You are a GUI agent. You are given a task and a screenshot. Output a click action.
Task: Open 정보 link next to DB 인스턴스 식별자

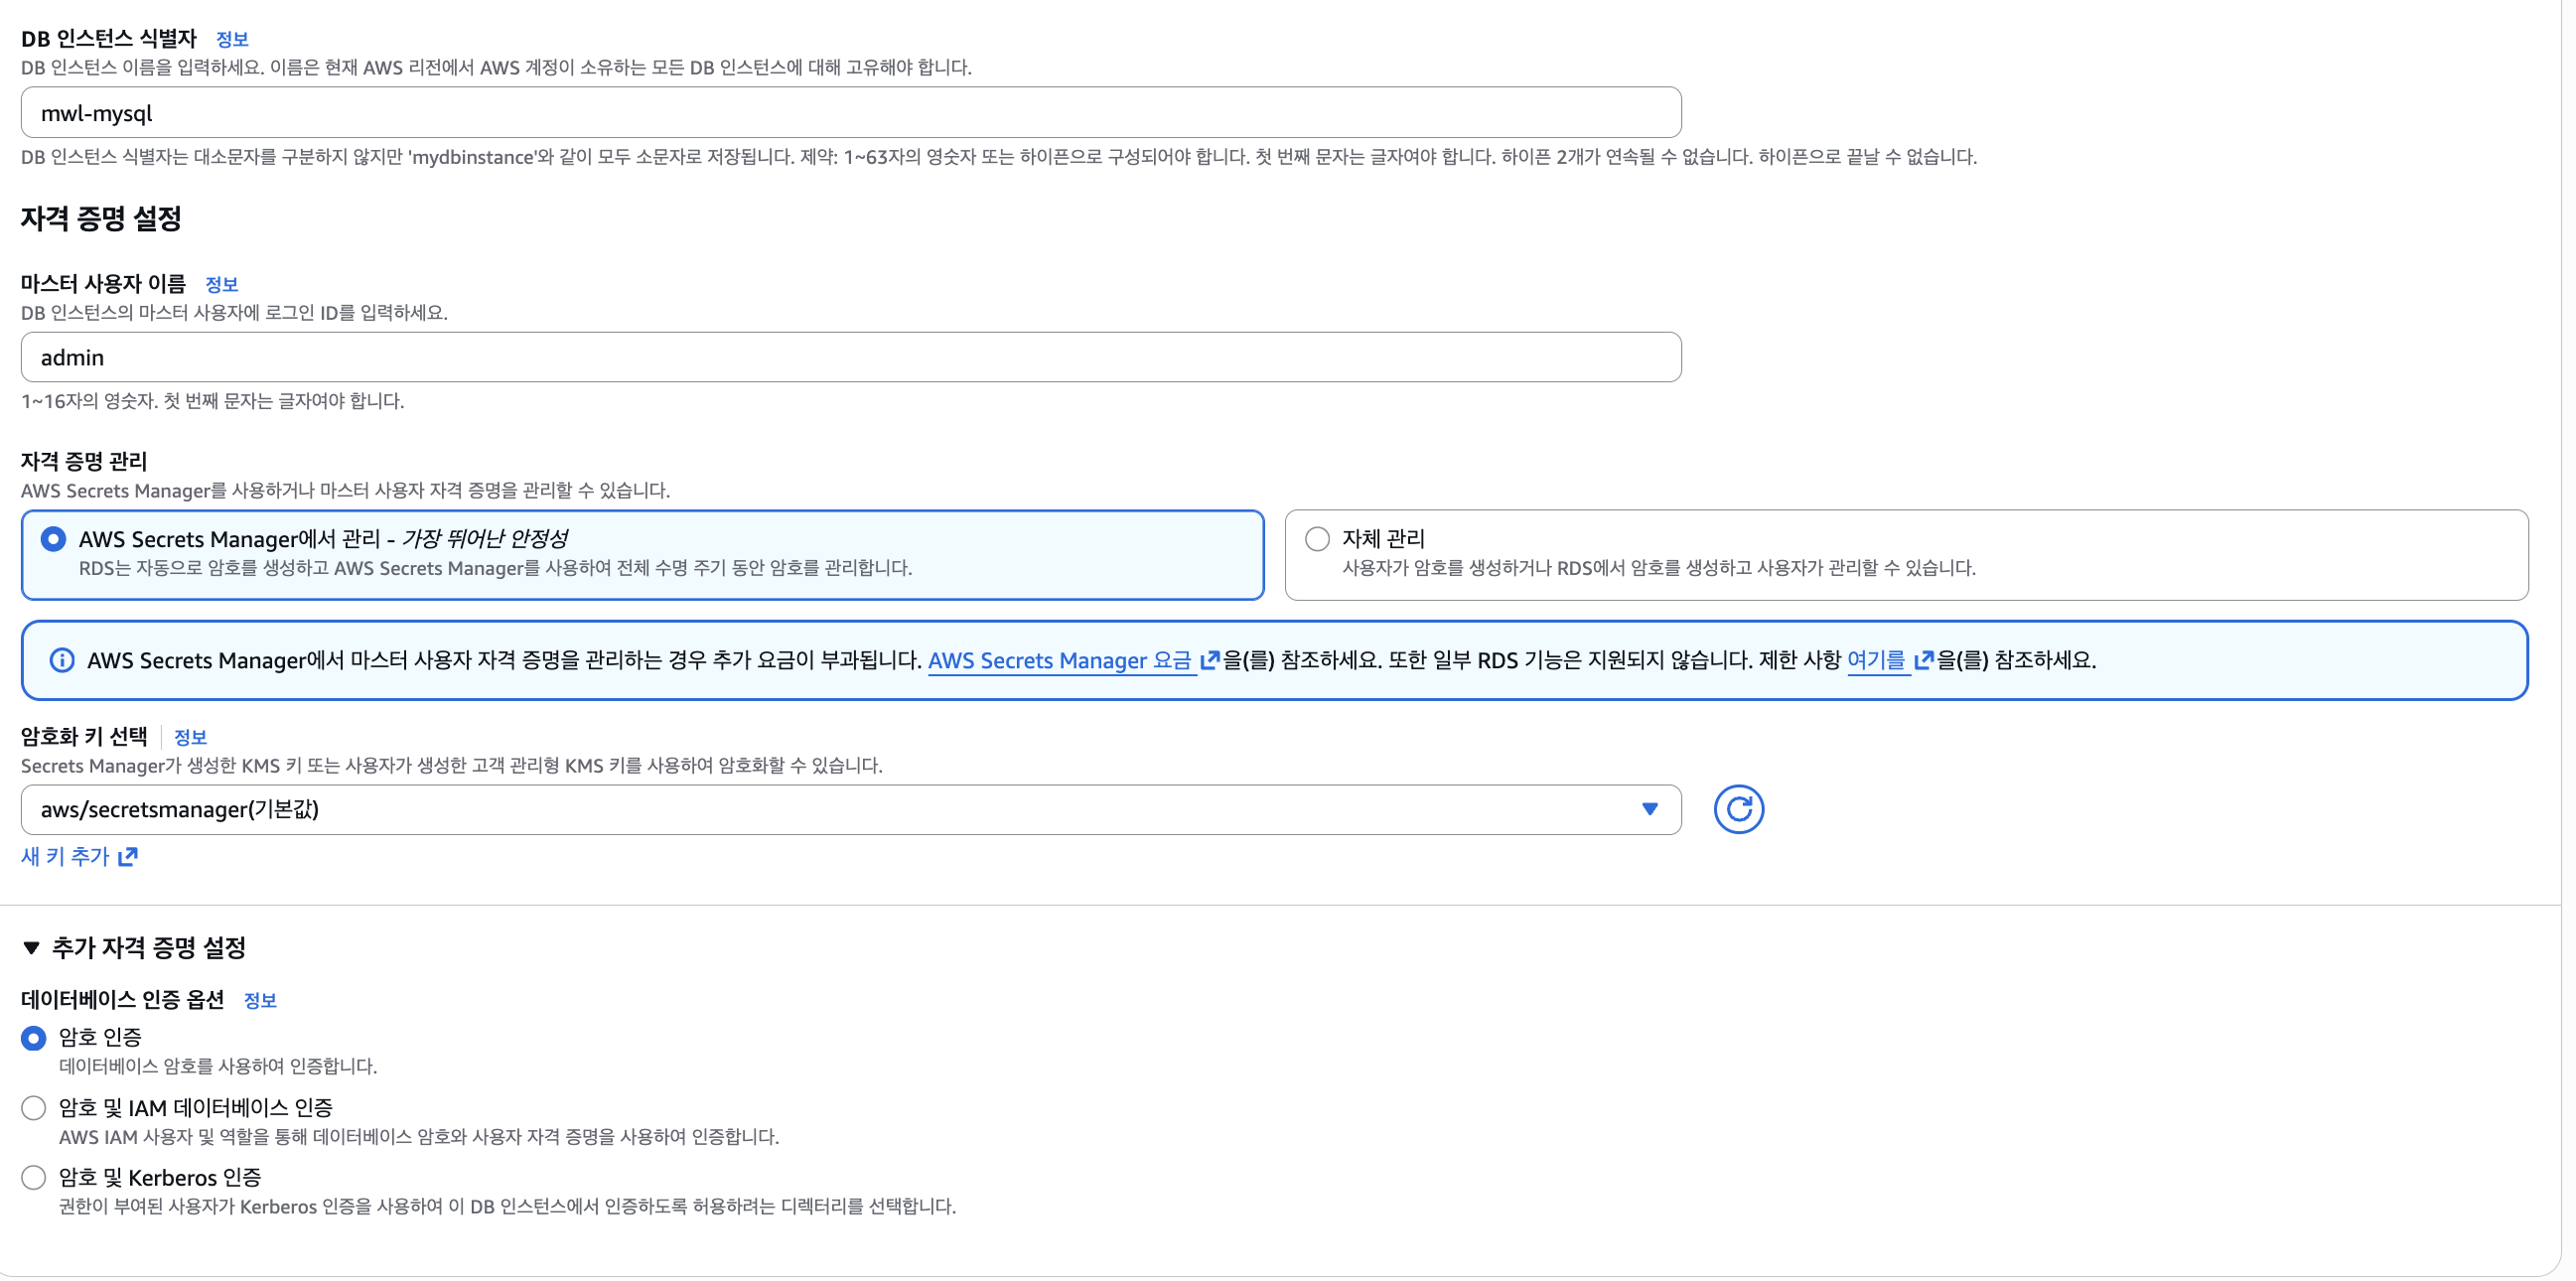coord(232,39)
